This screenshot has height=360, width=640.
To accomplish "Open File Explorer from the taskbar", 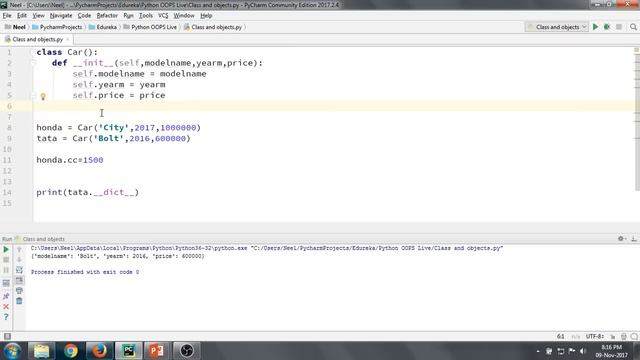I will pos(41,351).
